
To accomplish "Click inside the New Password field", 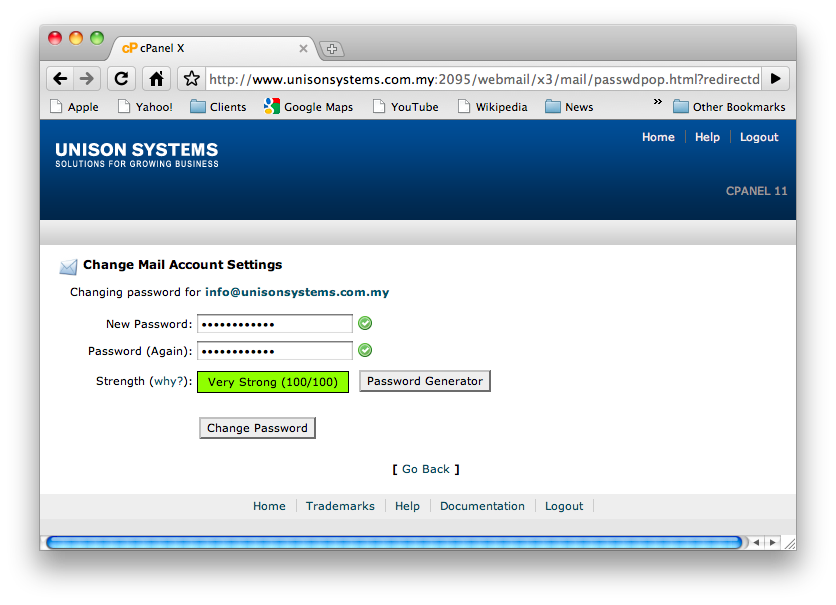I will pyautogui.click(x=275, y=323).
